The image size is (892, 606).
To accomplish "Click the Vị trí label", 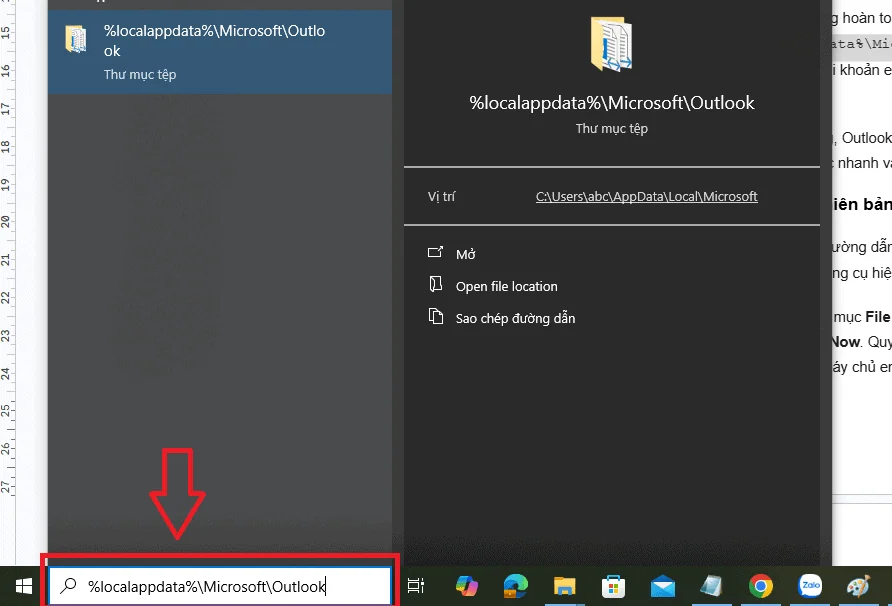I will [x=441, y=197].
